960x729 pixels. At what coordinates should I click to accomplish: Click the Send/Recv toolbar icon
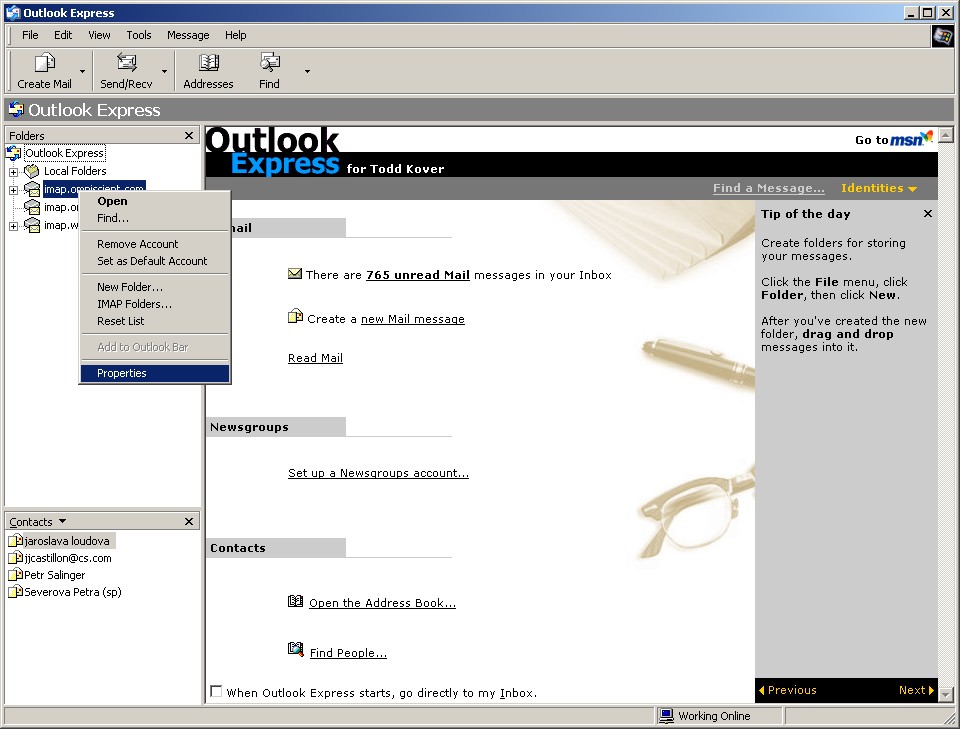coord(126,62)
